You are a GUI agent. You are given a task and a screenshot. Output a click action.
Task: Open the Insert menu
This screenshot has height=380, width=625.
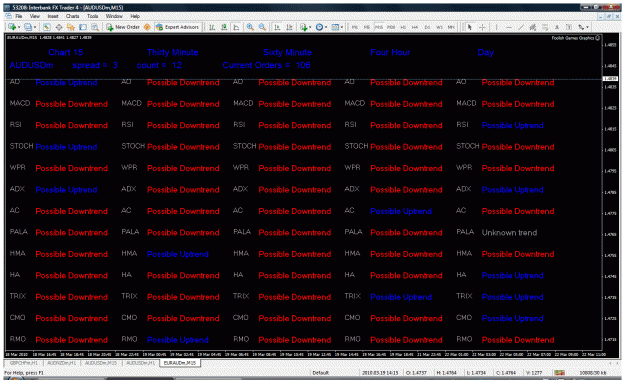(53, 16)
